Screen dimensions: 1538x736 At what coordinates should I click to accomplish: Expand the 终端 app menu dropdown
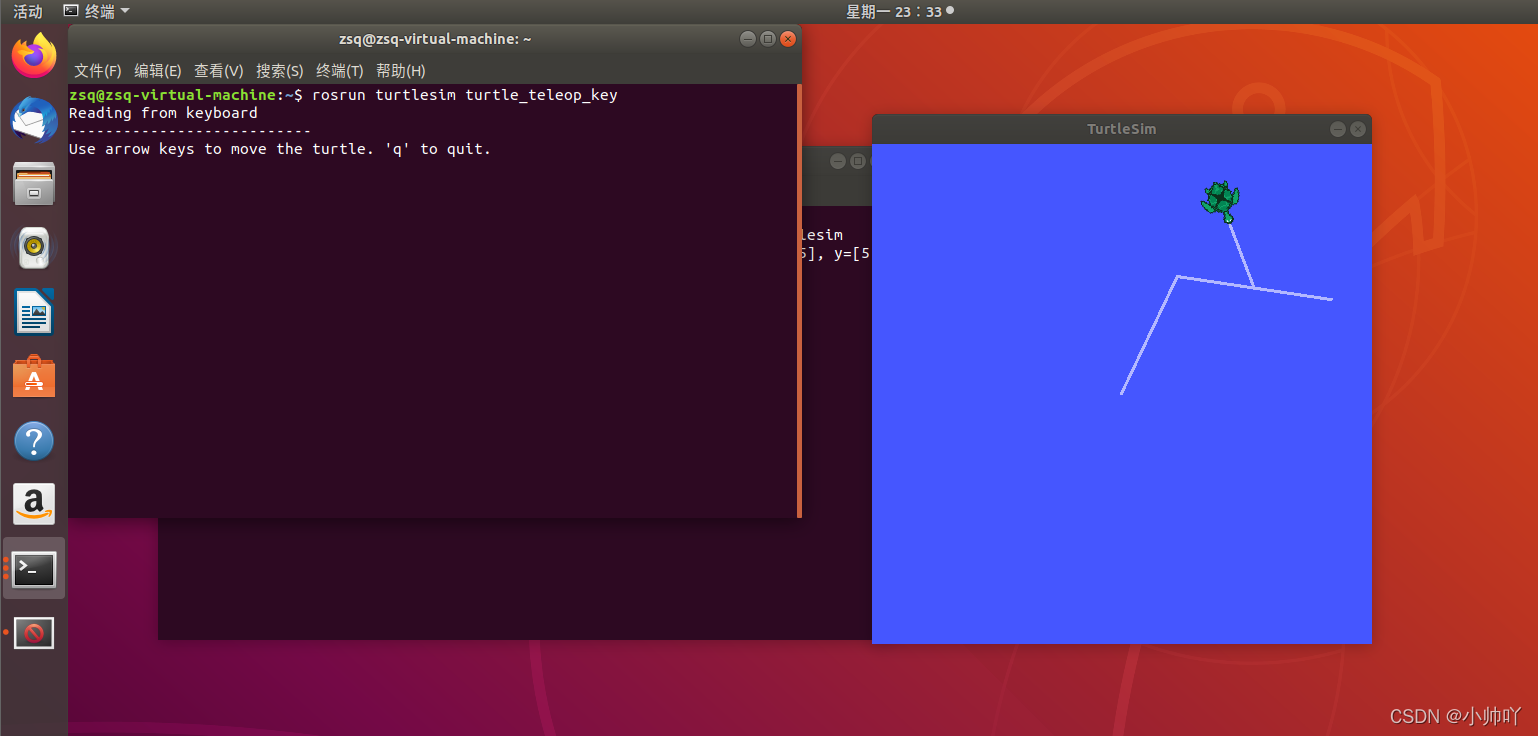coord(97,11)
